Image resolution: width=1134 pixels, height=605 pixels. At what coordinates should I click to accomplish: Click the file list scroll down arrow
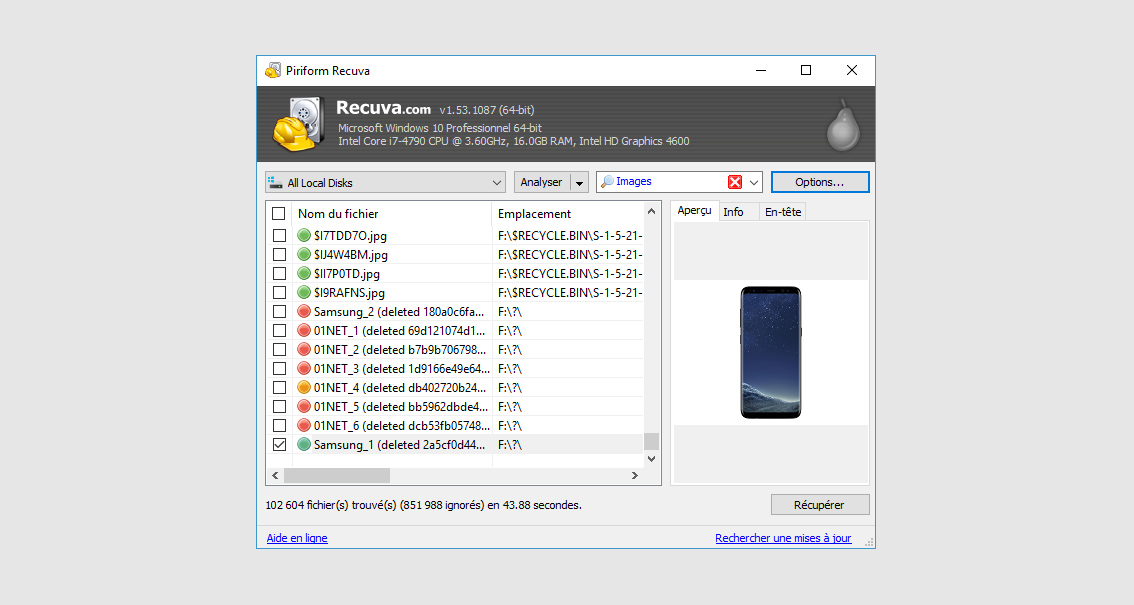[x=652, y=459]
